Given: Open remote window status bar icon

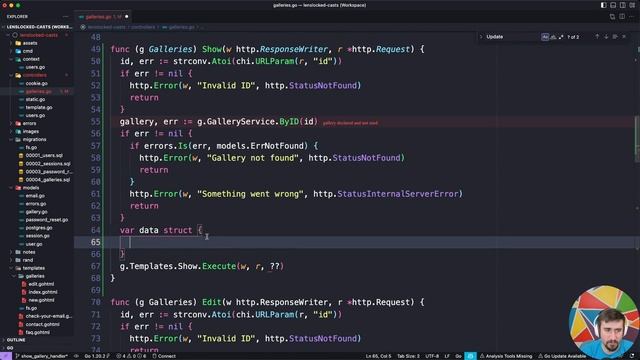Looking at the screenshot, I should coord(6,356).
